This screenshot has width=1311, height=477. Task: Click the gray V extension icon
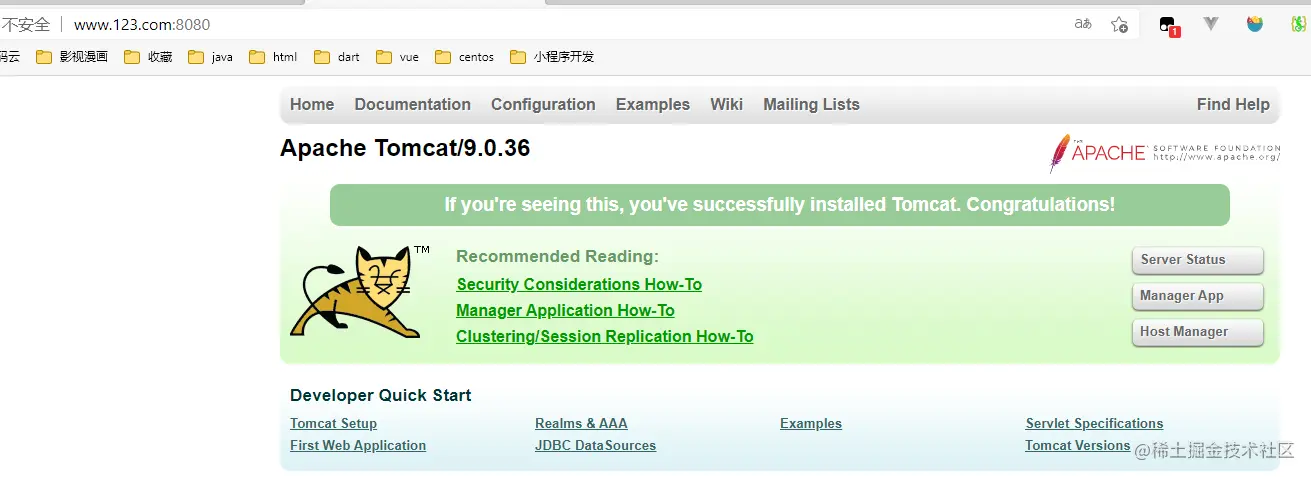coord(1211,24)
